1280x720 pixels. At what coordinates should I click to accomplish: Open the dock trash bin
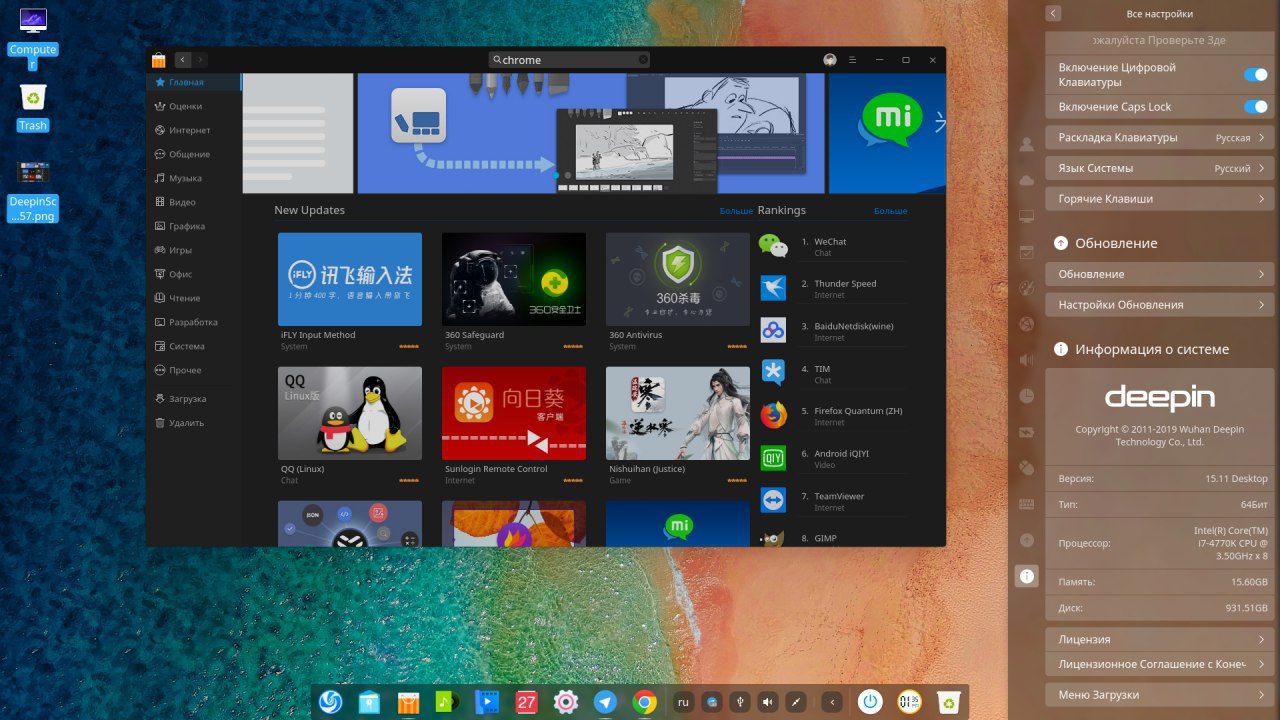tap(949, 702)
